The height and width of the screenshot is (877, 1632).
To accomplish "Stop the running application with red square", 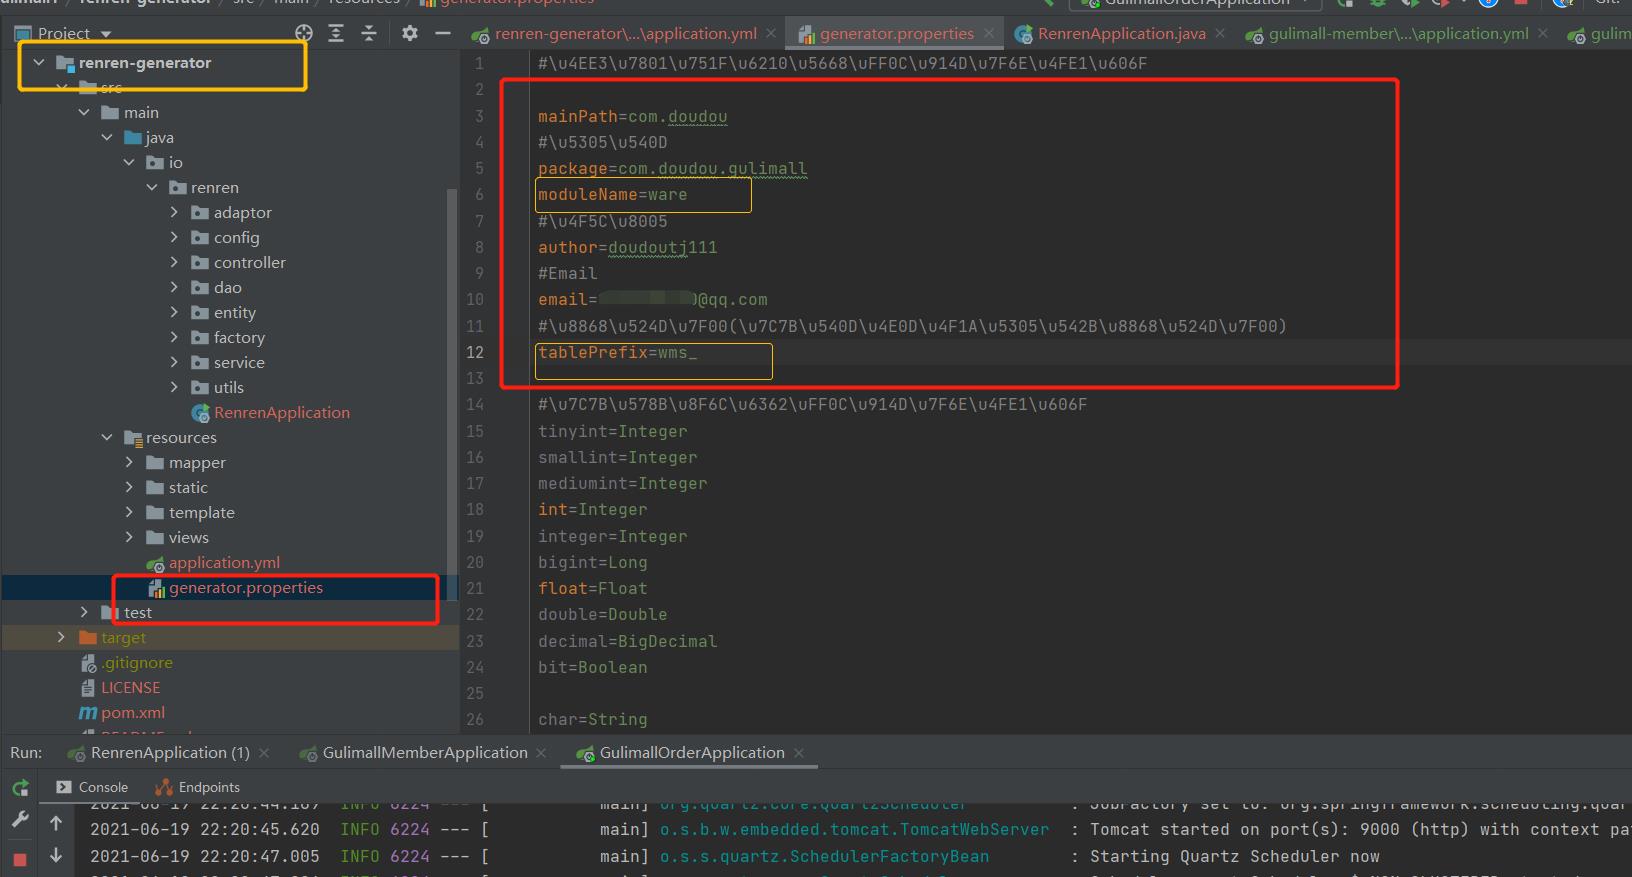I will (20, 859).
